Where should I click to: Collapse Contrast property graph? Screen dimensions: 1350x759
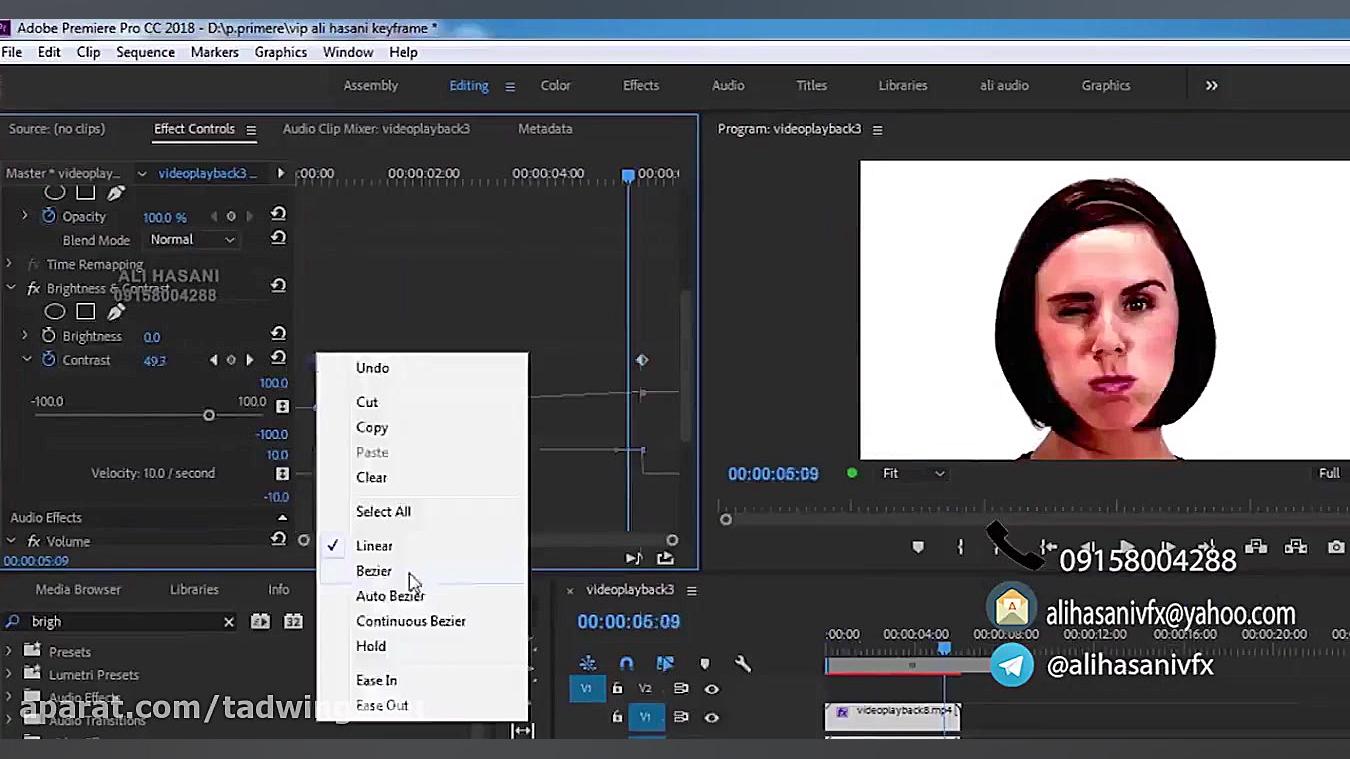point(27,360)
